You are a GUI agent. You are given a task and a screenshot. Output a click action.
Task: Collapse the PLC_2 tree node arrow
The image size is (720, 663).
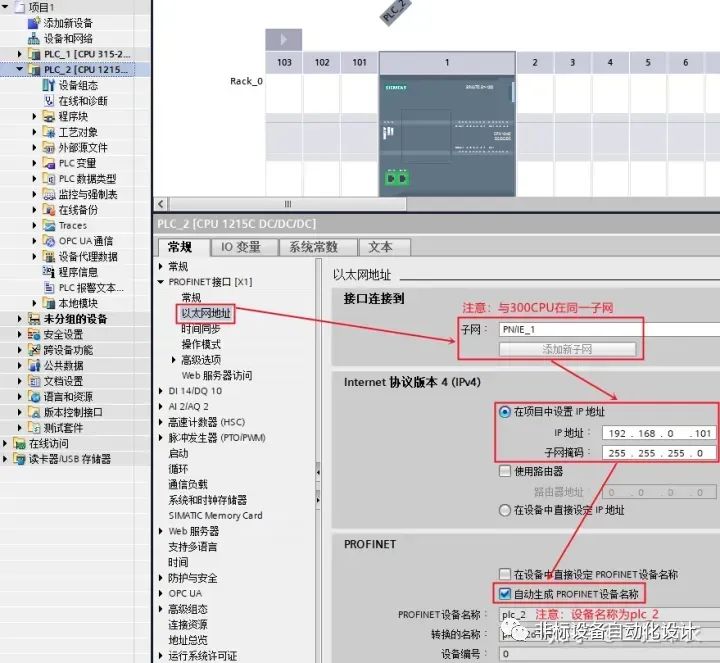(20, 69)
